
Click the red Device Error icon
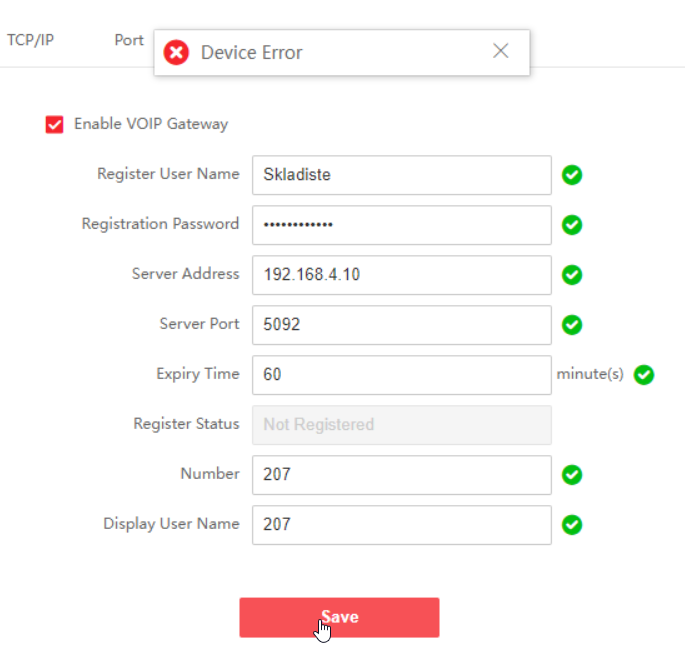(176, 52)
